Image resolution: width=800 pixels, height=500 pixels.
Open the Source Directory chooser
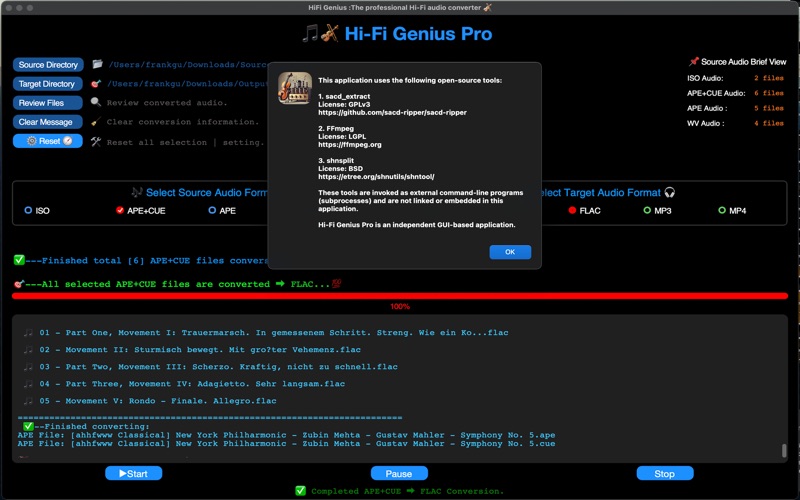click(x=48, y=65)
